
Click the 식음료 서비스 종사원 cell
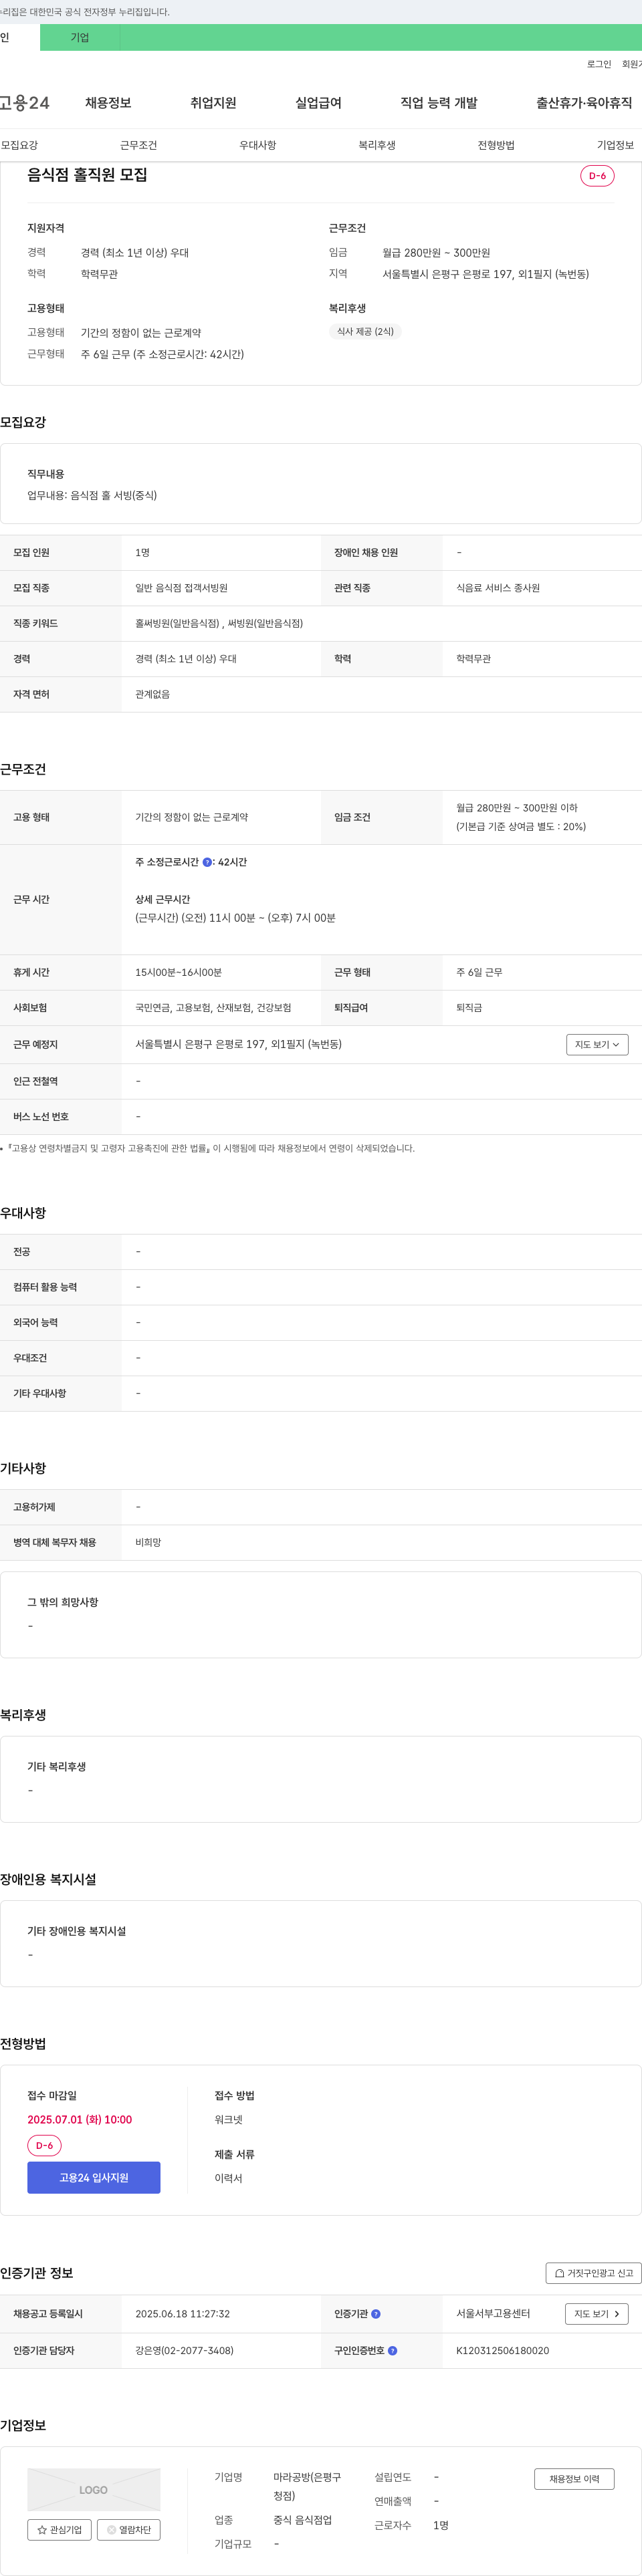pos(498,588)
